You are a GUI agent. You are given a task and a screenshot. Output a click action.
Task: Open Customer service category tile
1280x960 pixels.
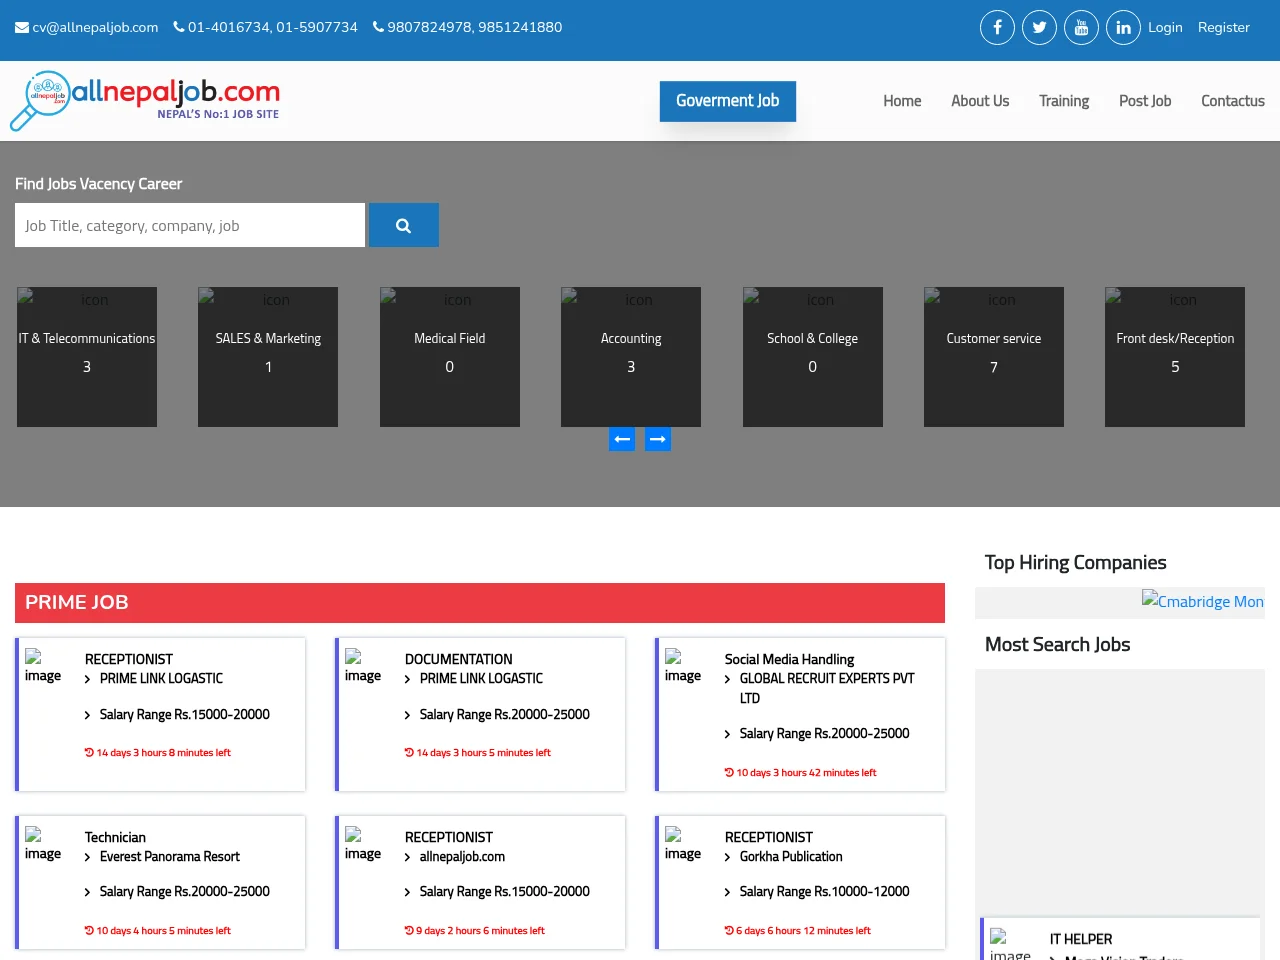click(994, 357)
